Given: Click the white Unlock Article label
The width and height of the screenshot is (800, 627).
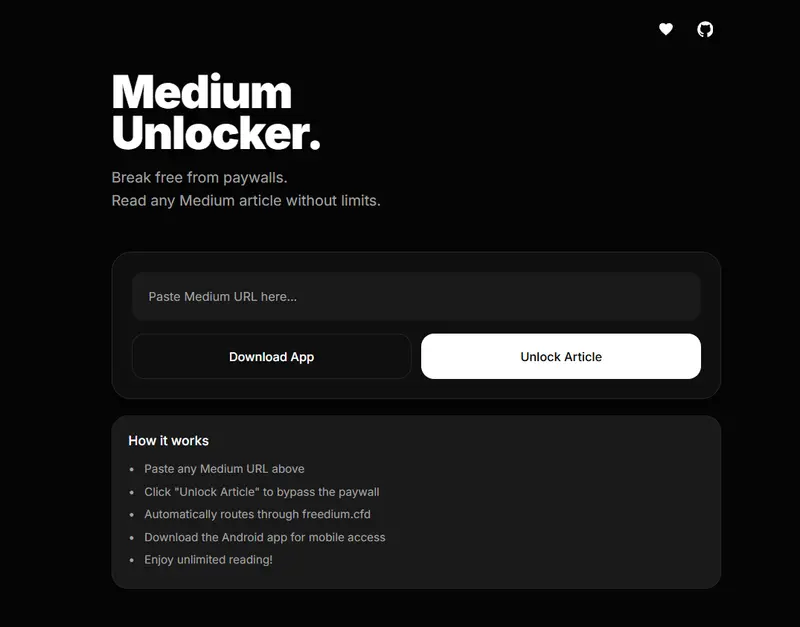Looking at the screenshot, I should (561, 356).
